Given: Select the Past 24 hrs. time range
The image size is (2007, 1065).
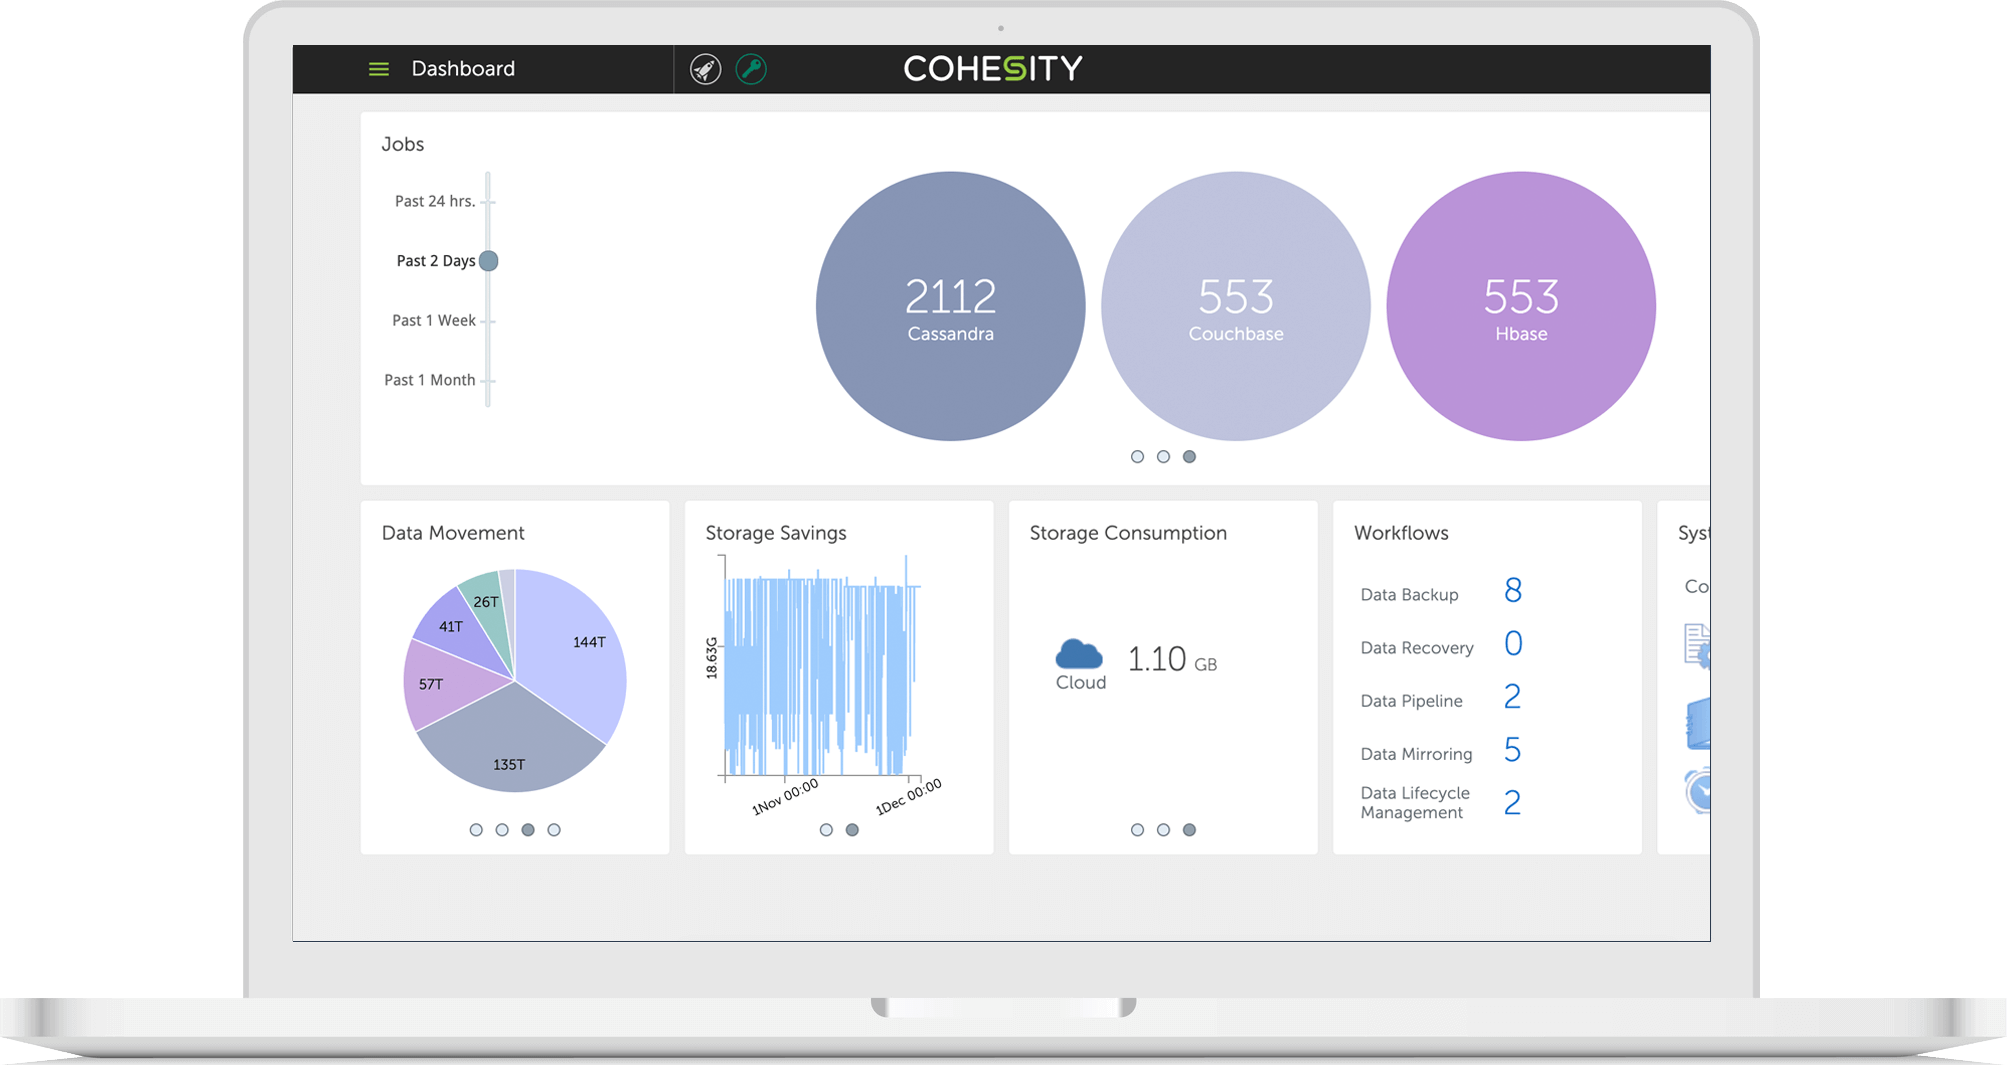Looking at the screenshot, I should (x=435, y=201).
